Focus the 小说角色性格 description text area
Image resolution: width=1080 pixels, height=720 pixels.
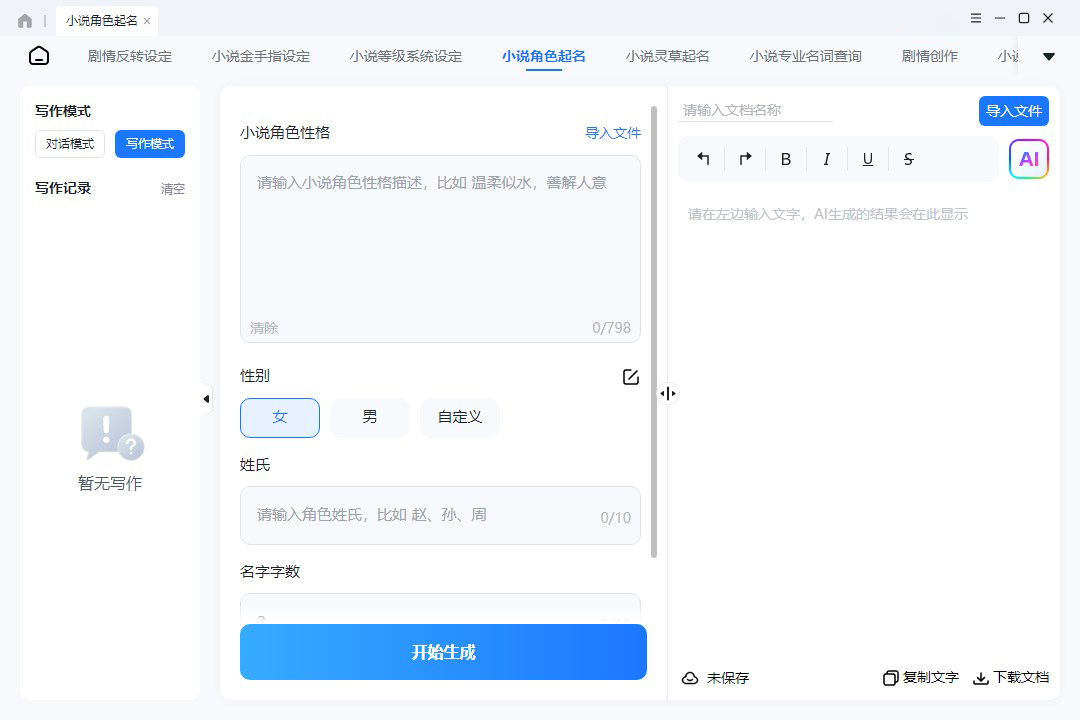pos(440,249)
